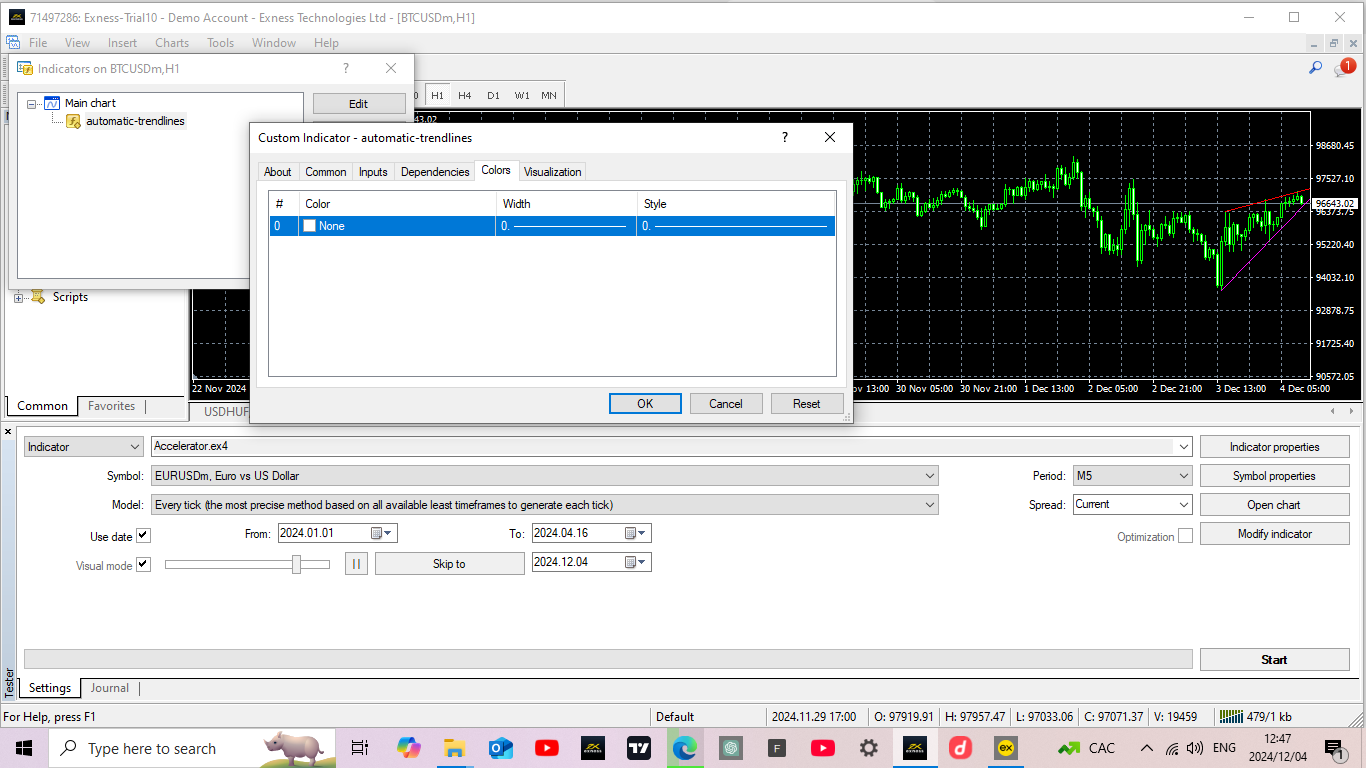Open Outlook from the taskbar
The width and height of the screenshot is (1366, 768).
500,748
